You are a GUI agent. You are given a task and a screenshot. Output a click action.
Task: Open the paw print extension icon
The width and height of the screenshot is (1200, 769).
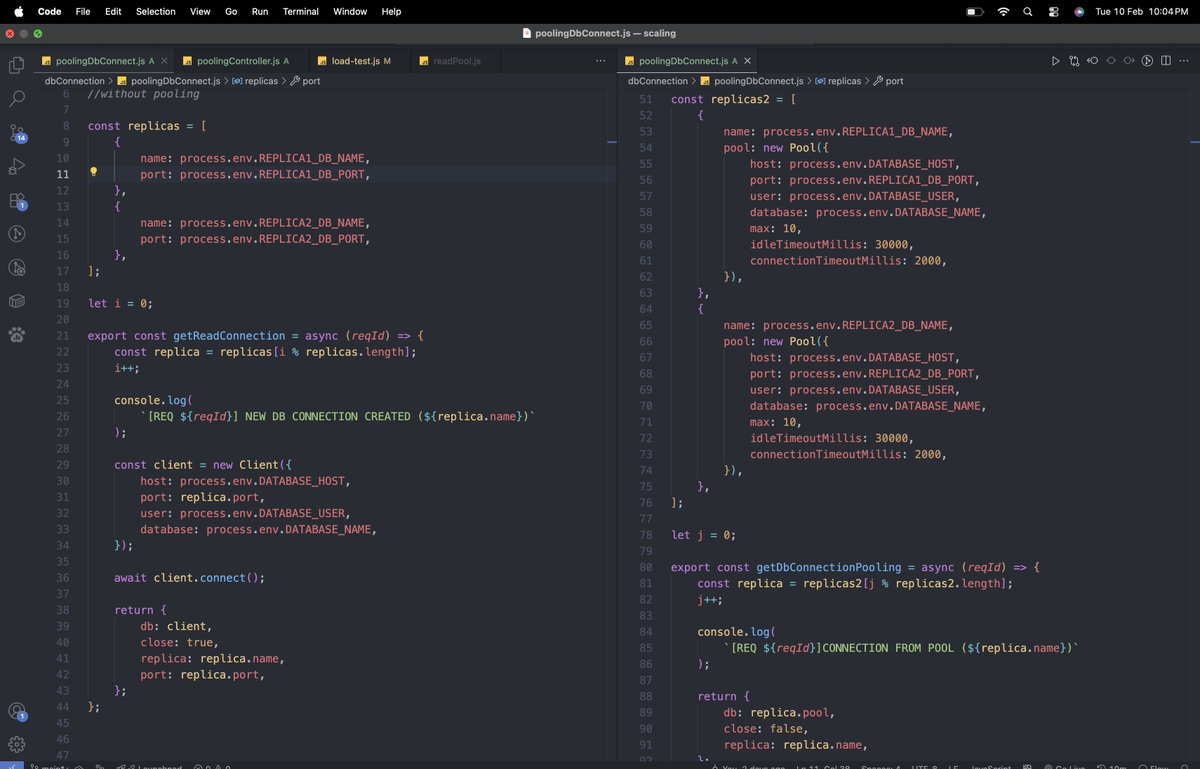pos(16,334)
